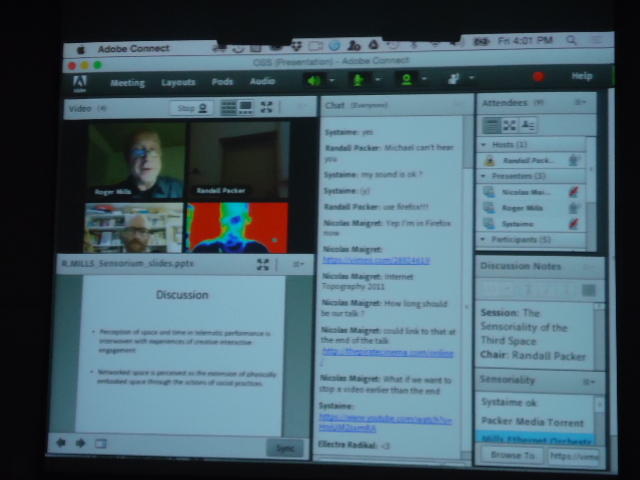Select the Randall Packer video feed
This screenshot has height=480, width=640.
239,160
